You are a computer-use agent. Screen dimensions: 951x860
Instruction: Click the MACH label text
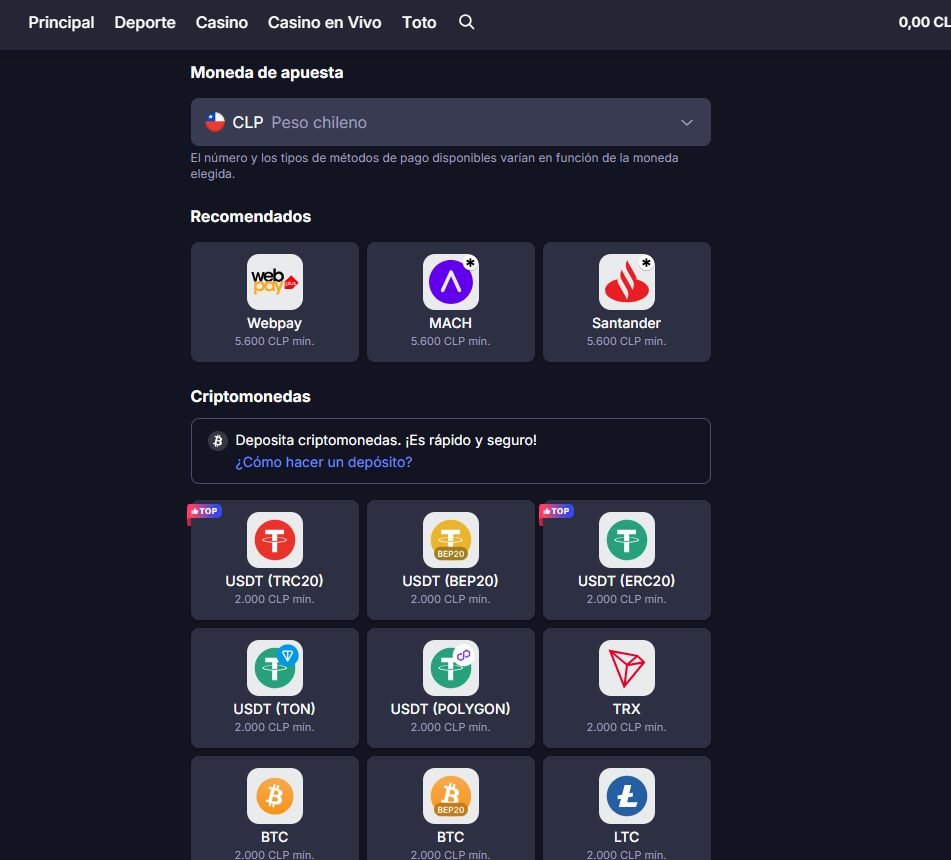pos(450,323)
